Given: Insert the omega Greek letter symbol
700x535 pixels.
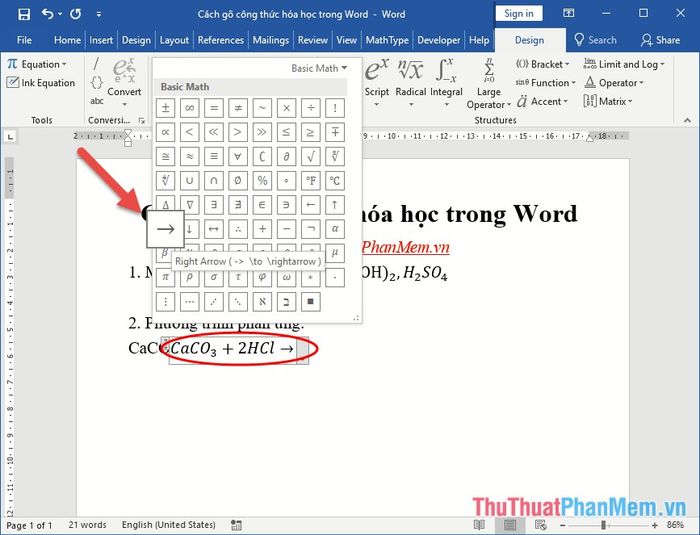Looking at the screenshot, I should click(287, 277).
